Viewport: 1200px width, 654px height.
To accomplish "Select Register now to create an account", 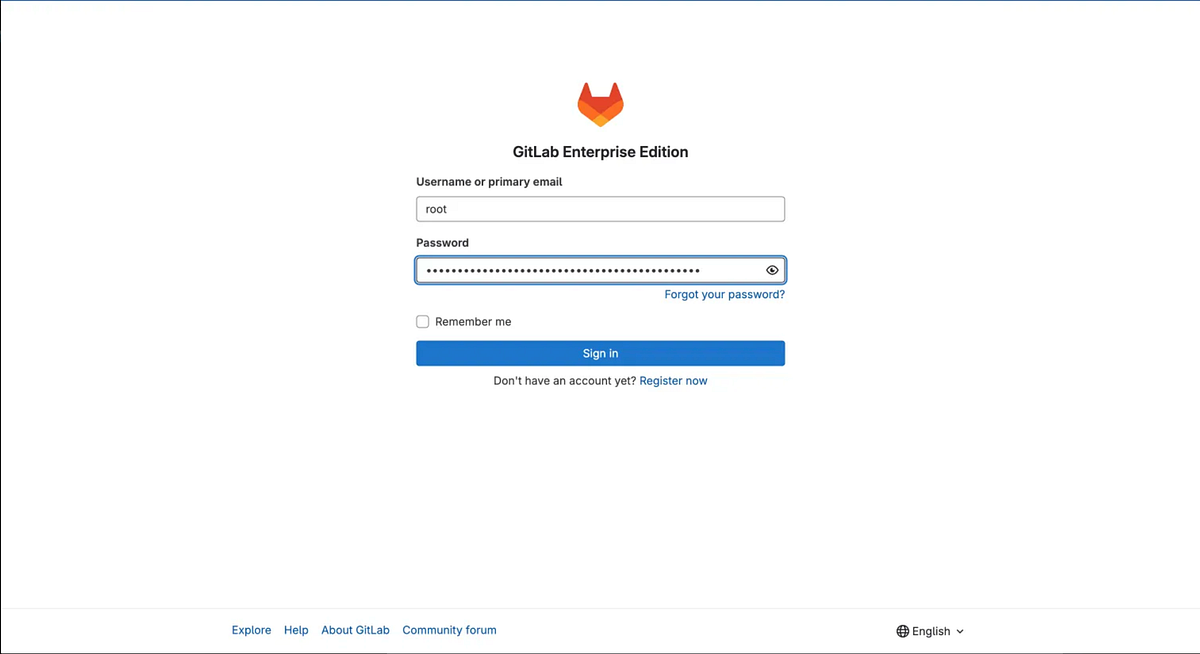I will (673, 381).
